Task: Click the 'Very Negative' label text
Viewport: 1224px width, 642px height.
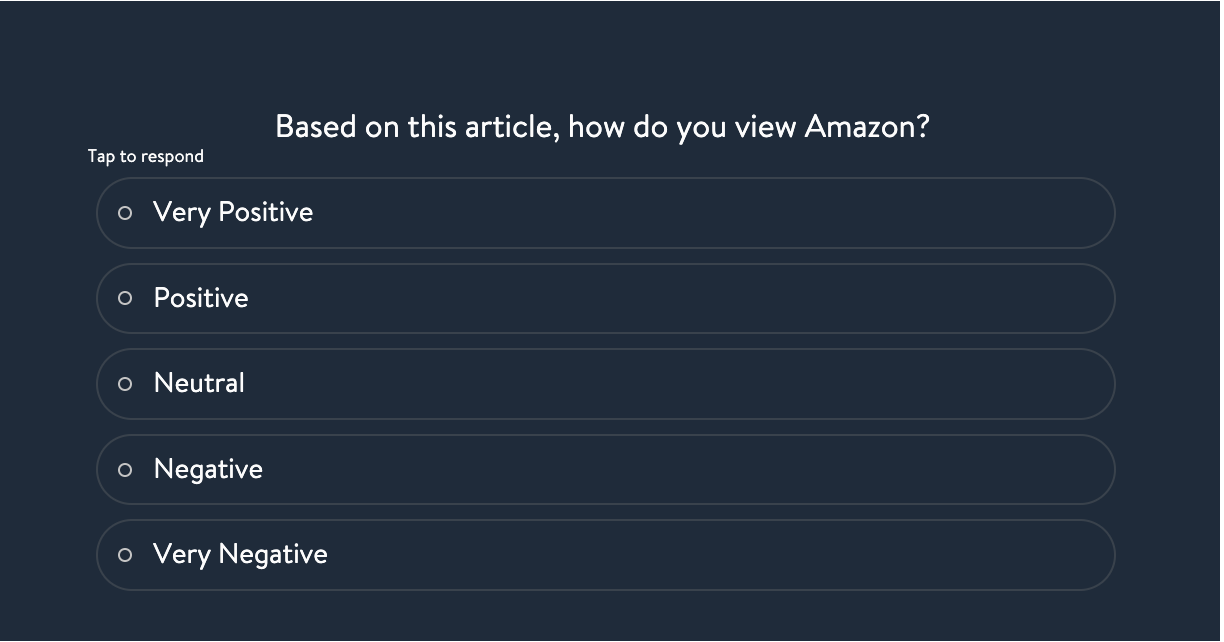Action: tap(240, 554)
